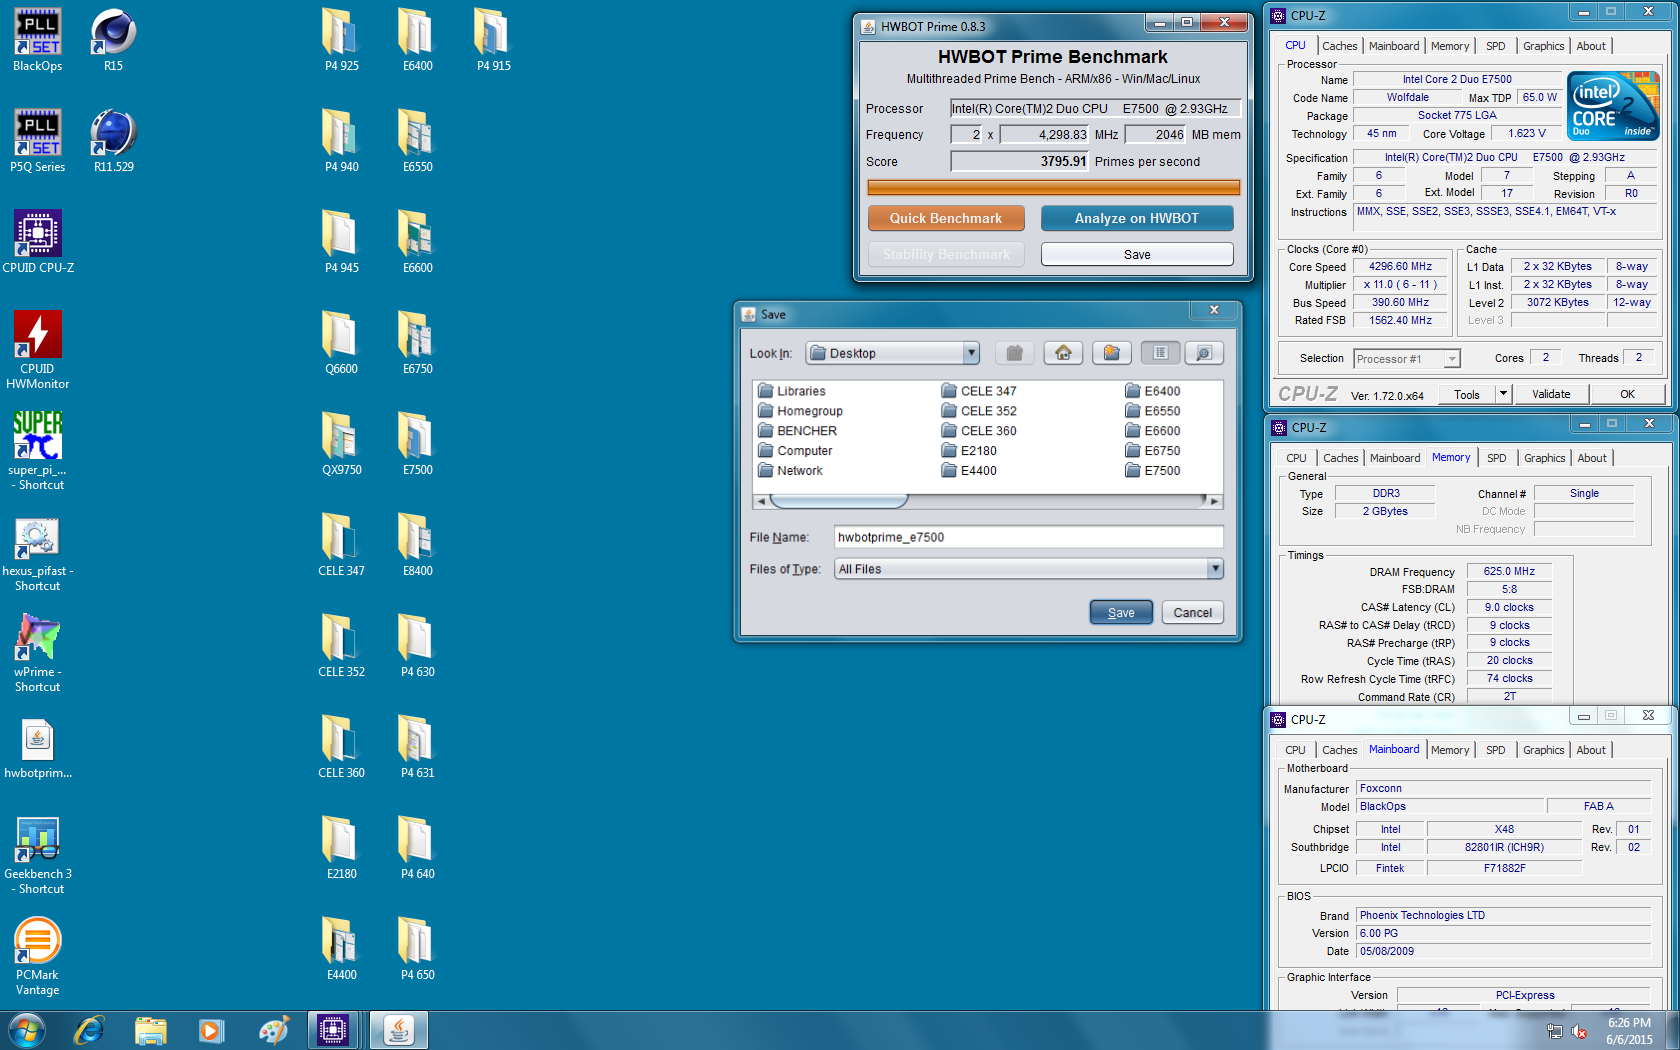Open the R11.529 Cinebench desktop icon
Image resolution: width=1680 pixels, height=1050 pixels.
pos(113,141)
